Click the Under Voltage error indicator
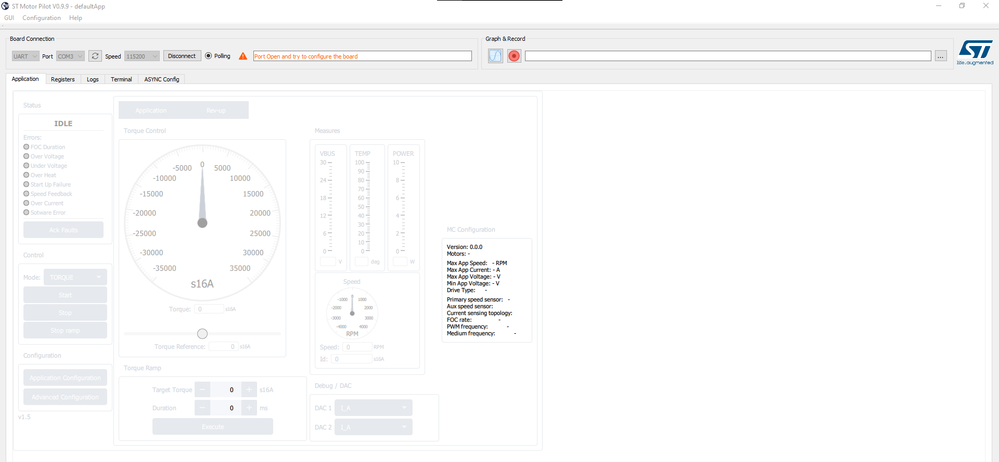999x462 pixels. coord(26,166)
